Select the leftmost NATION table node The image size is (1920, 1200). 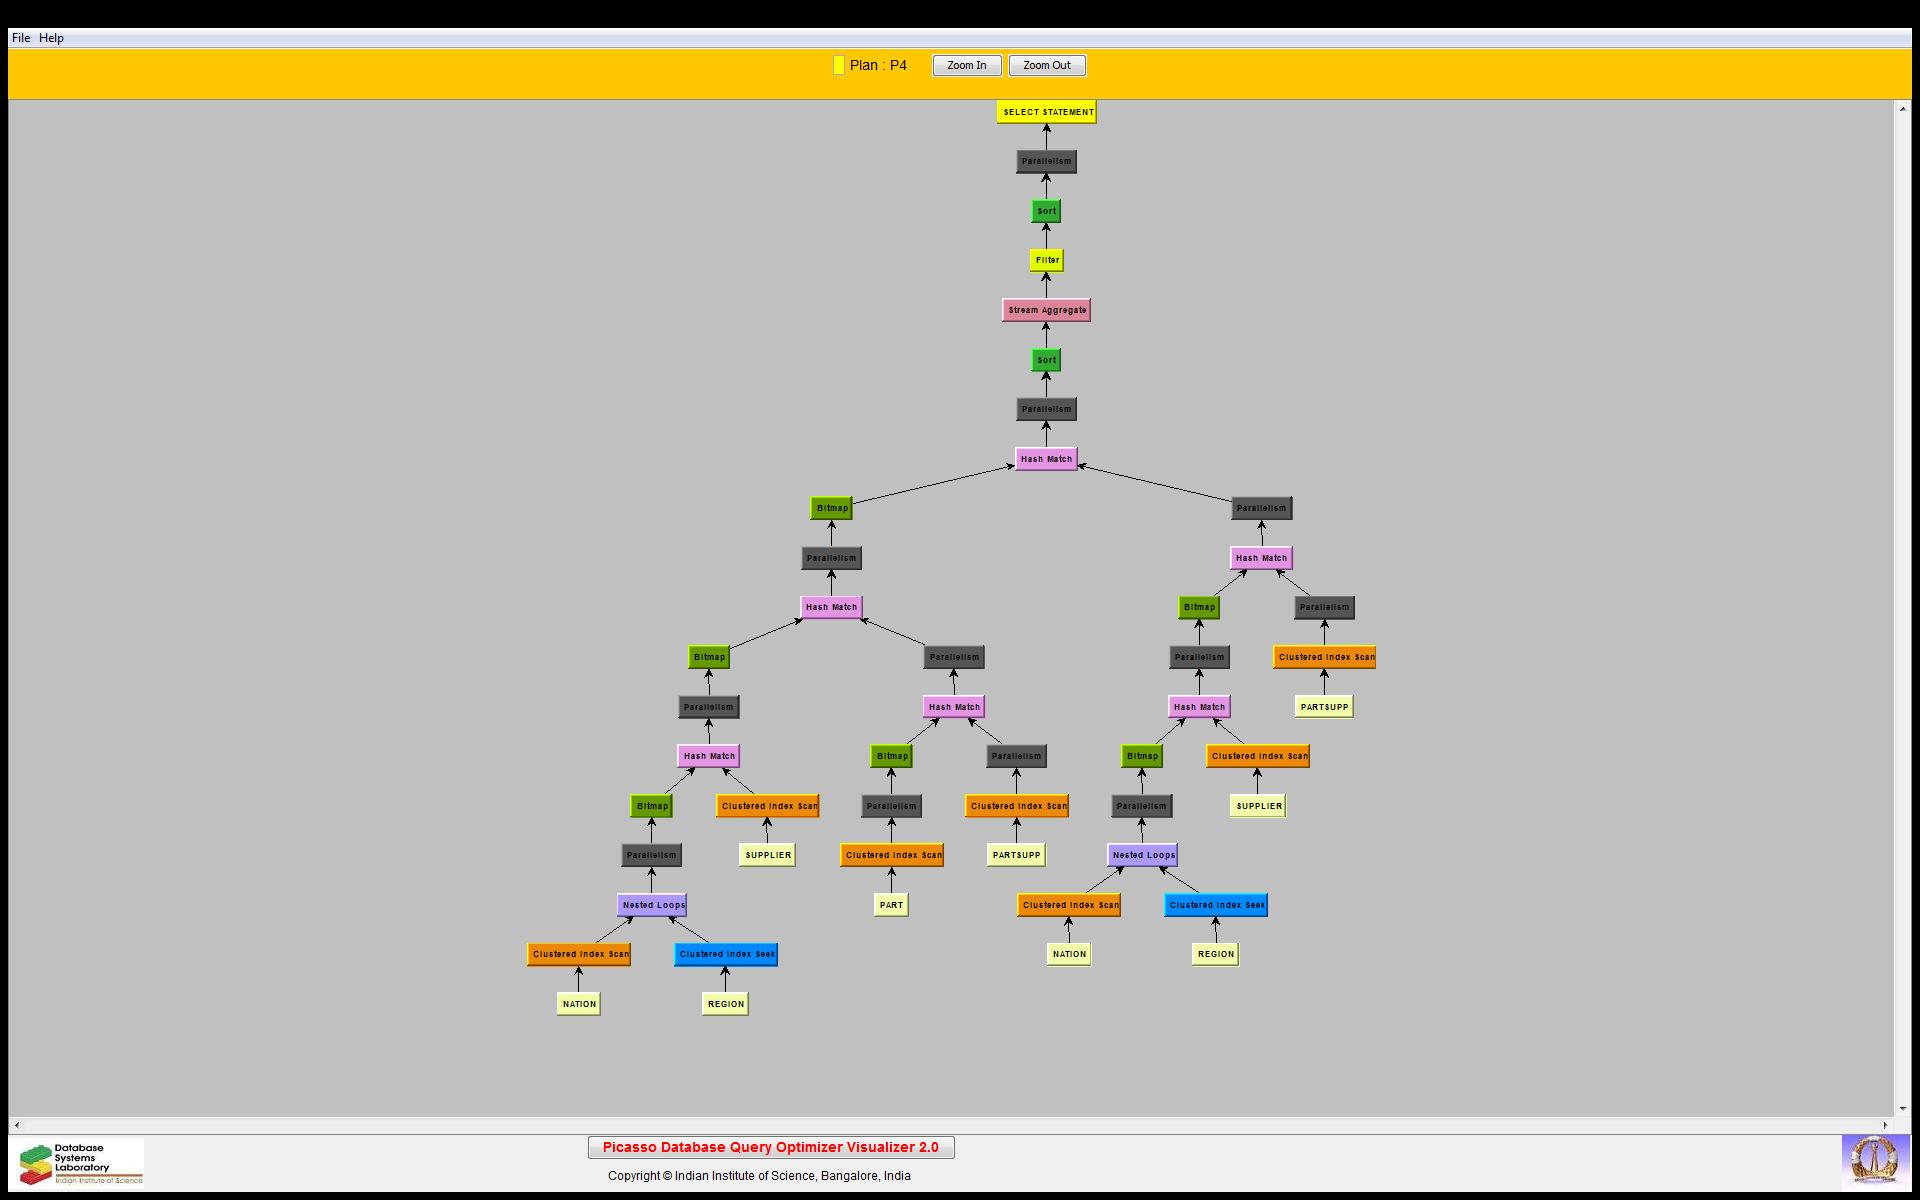[x=578, y=1004]
